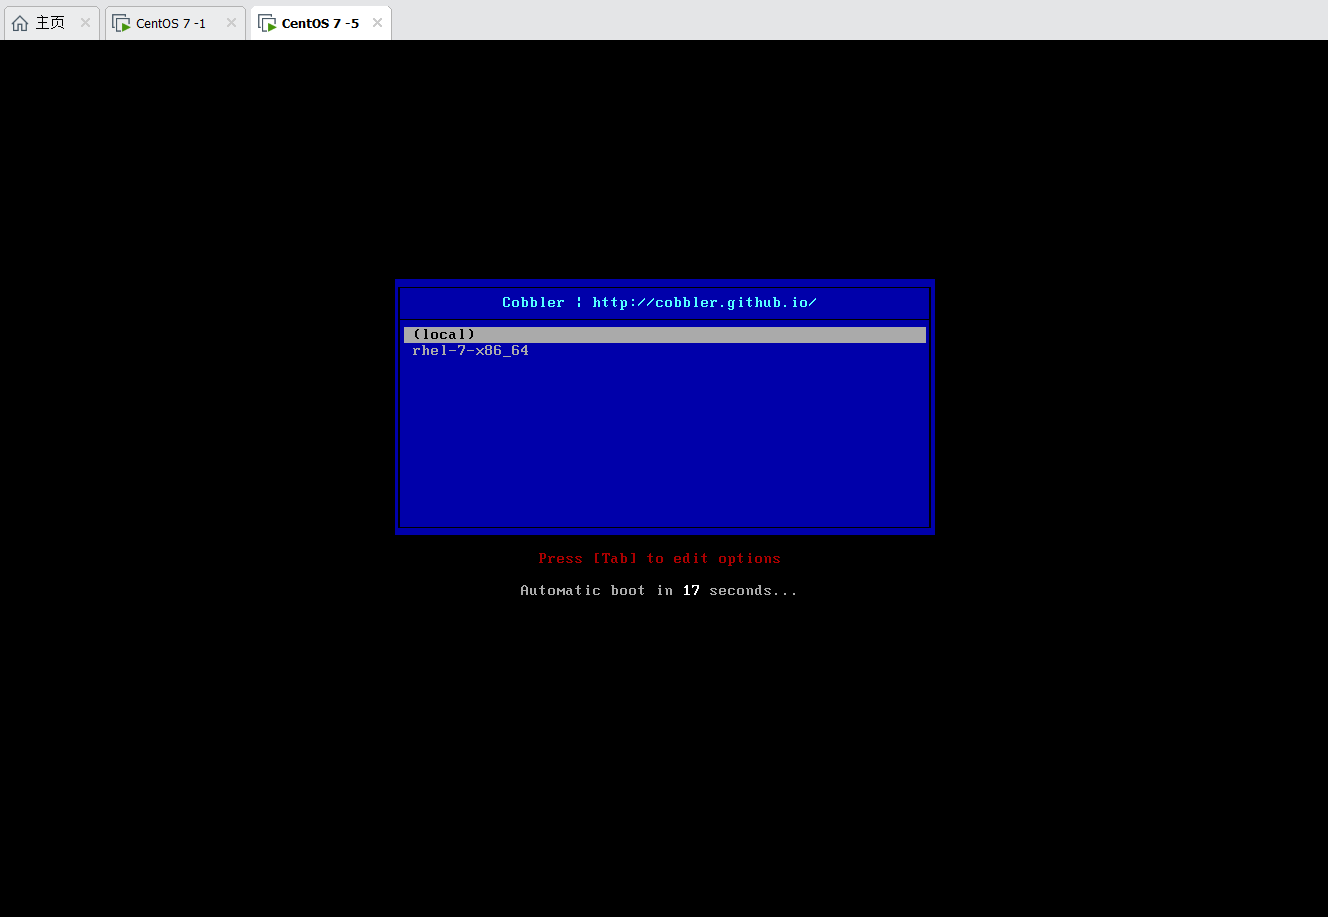Click the 'Automatic boot in 17 seconds' text

(x=659, y=591)
